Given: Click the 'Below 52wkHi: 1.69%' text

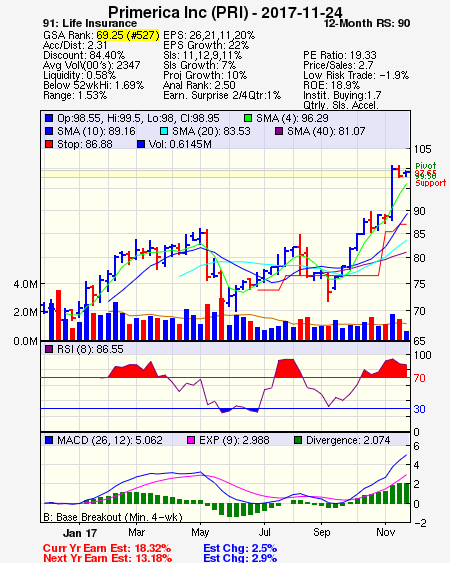Looking at the screenshot, I should click(93, 85).
